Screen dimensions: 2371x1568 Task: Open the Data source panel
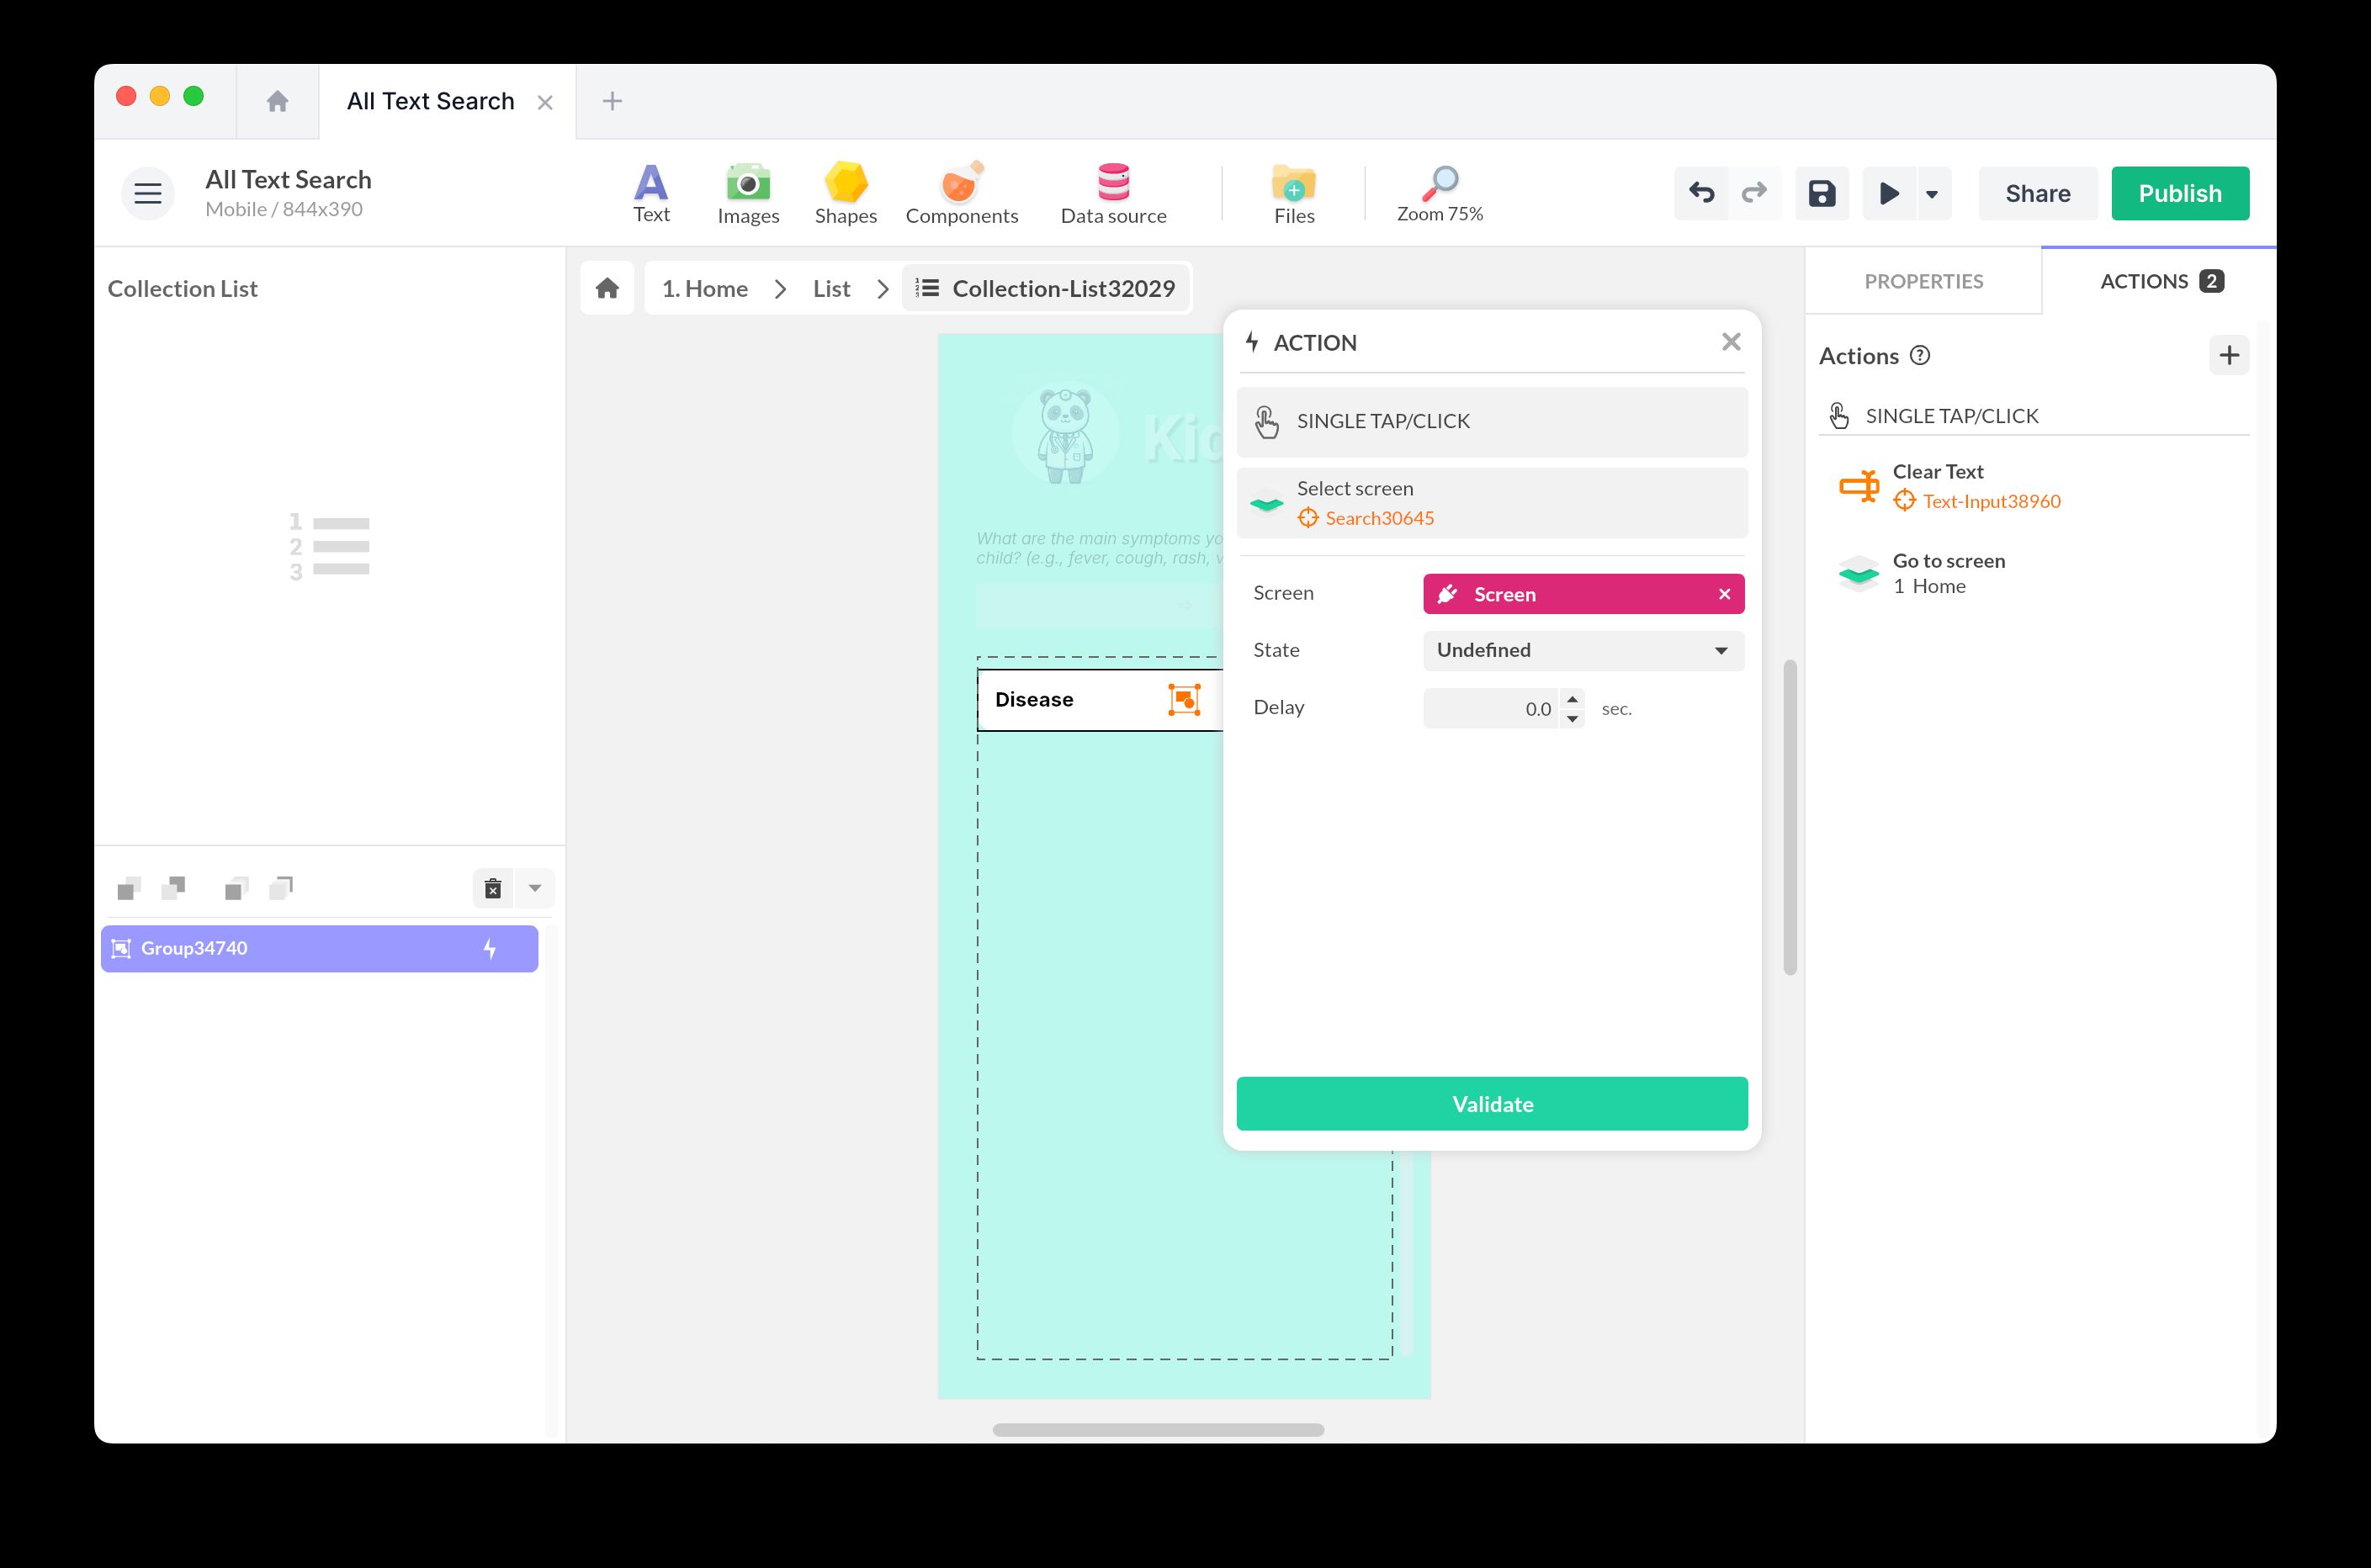[1113, 192]
